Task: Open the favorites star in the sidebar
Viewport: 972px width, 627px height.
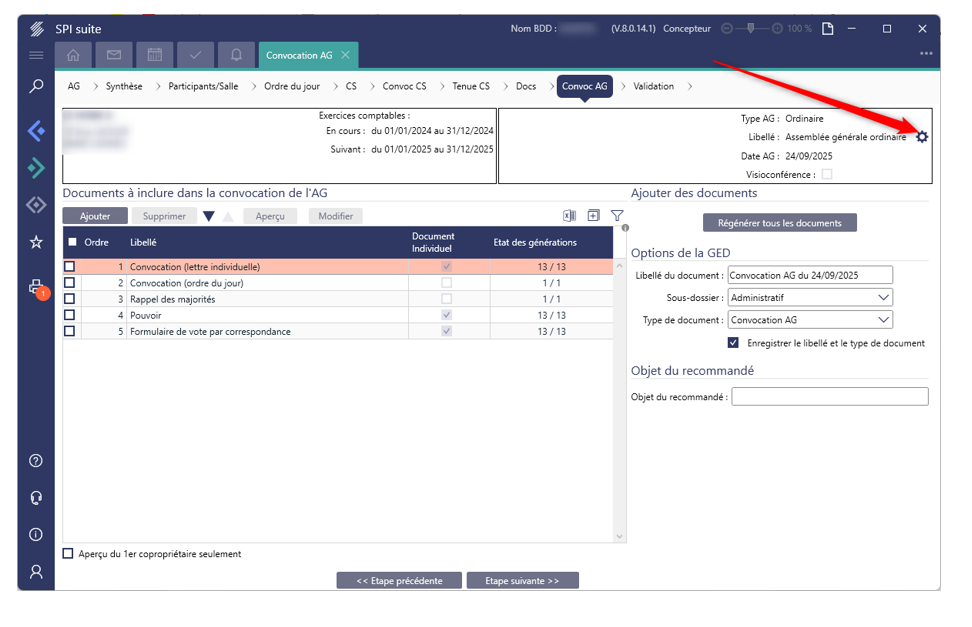Action: coord(36,243)
